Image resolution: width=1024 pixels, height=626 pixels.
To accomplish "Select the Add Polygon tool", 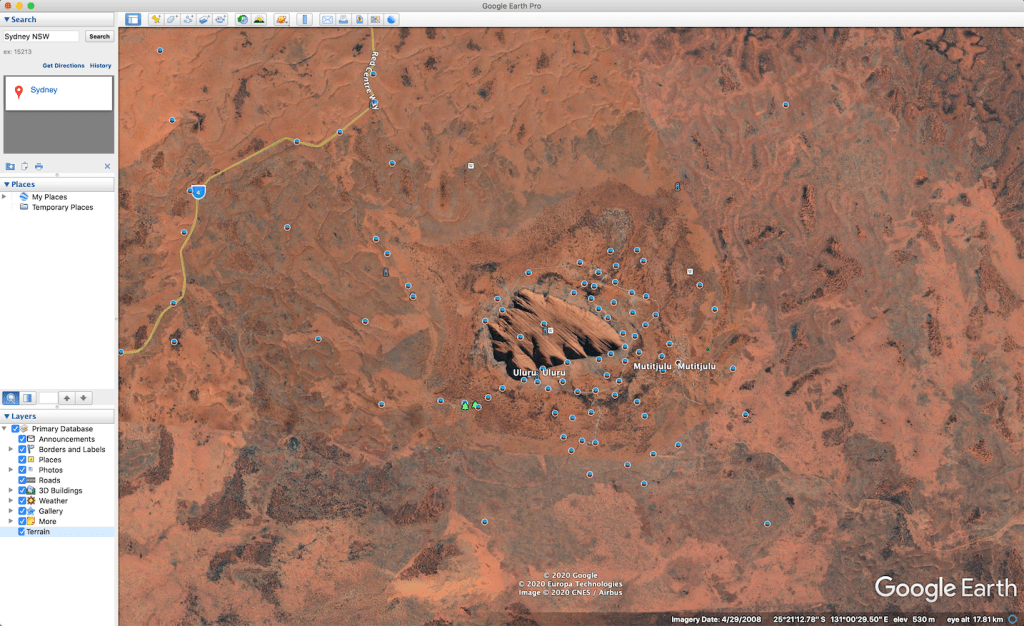I will 172,20.
